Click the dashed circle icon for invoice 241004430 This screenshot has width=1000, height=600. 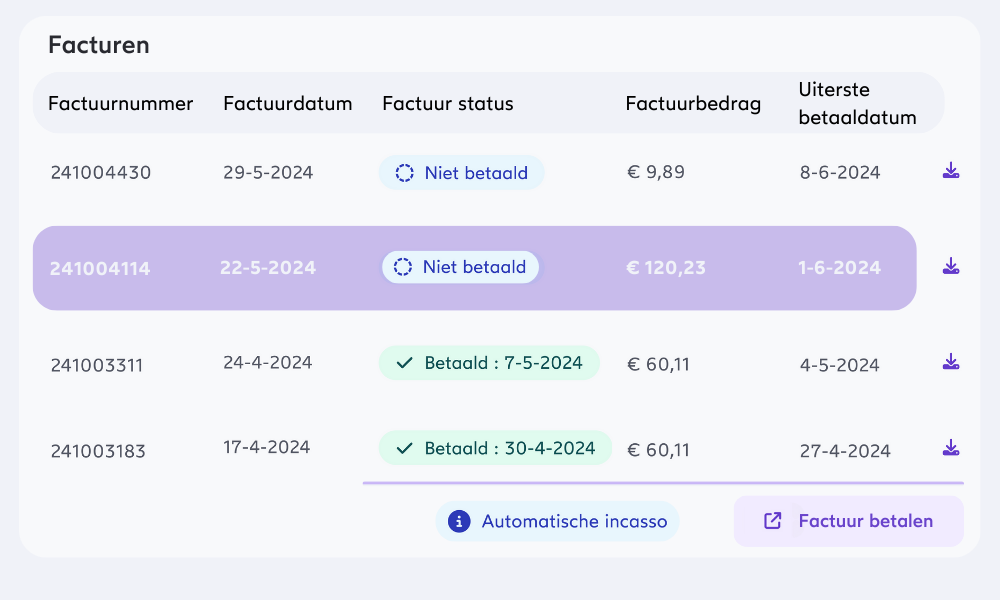tap(404, 173)
